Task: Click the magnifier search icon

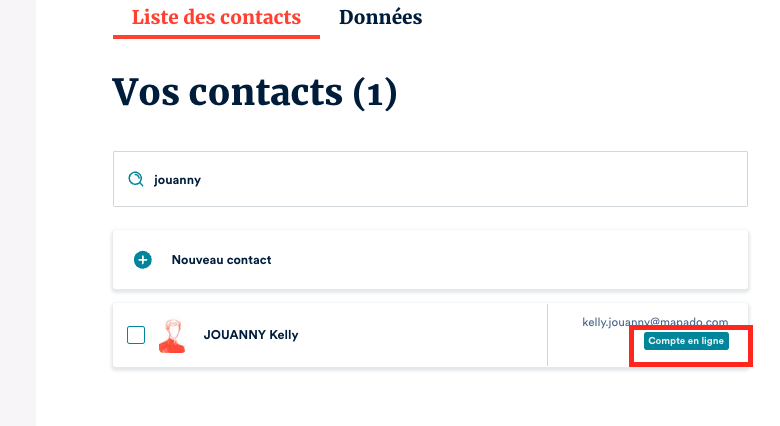Action: click(x=136, y=179)
